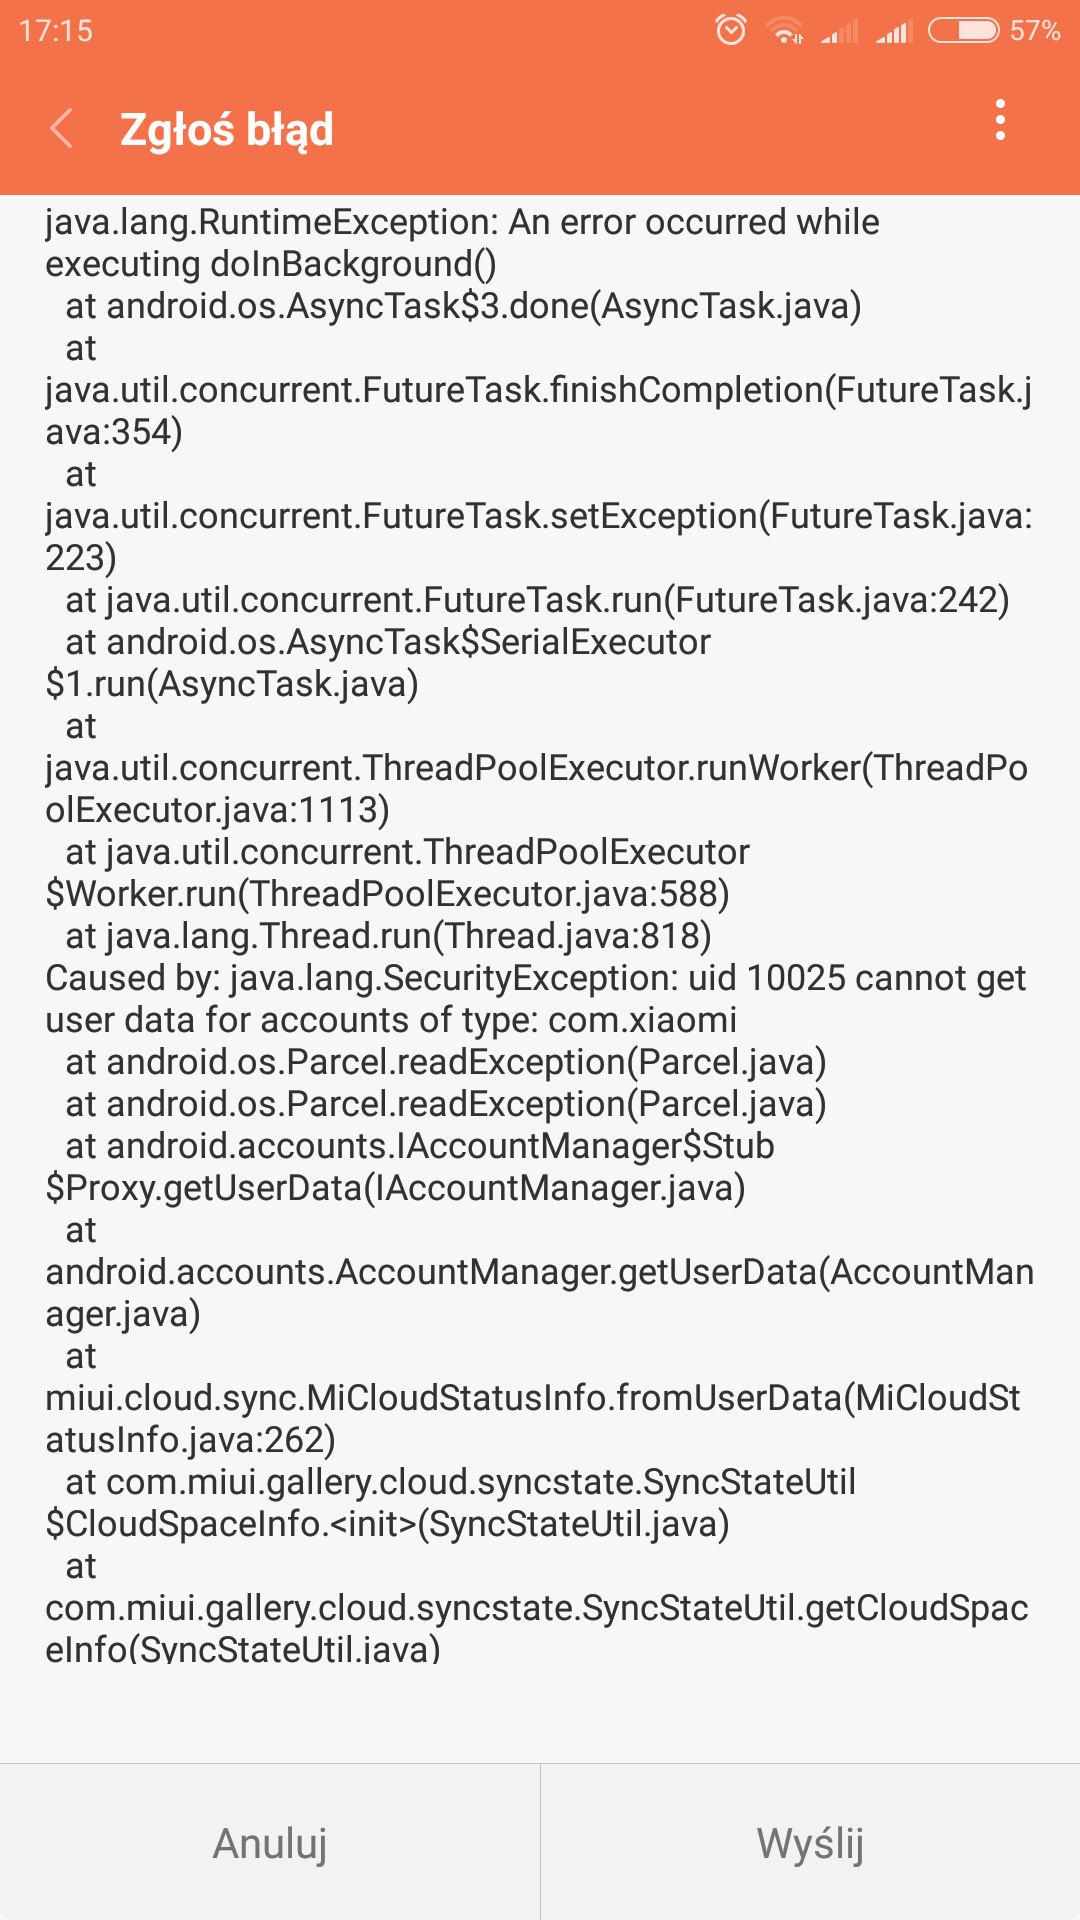Tap the second SIM signal strength icon
The height and width of the screenshot is (1920, 1080).
pyautogui.click(x=894, y=32)
